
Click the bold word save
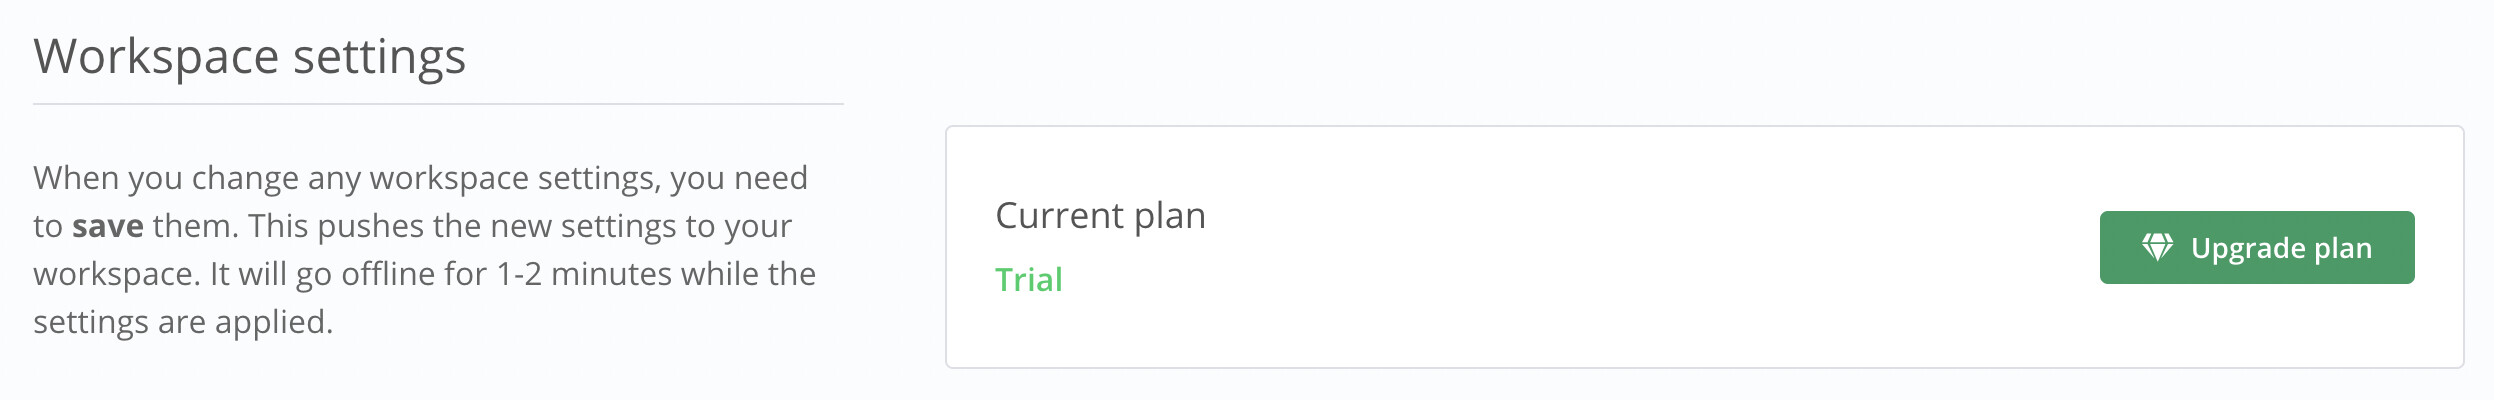click(108, 226)
